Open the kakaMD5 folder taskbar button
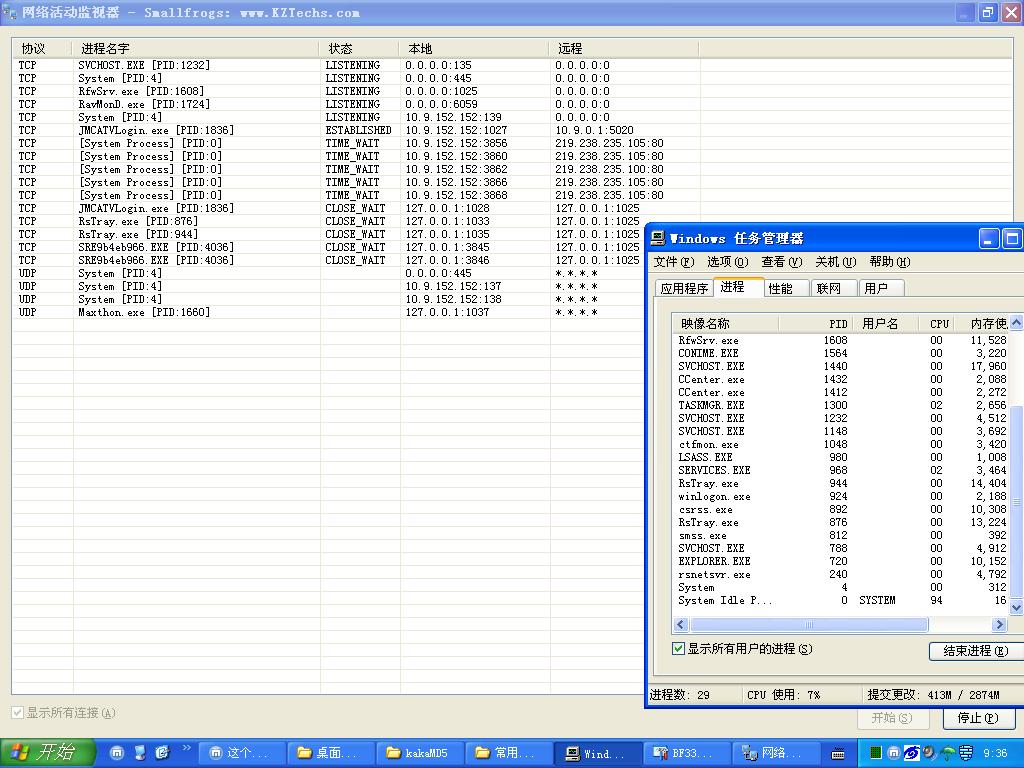 coord(418,753)
